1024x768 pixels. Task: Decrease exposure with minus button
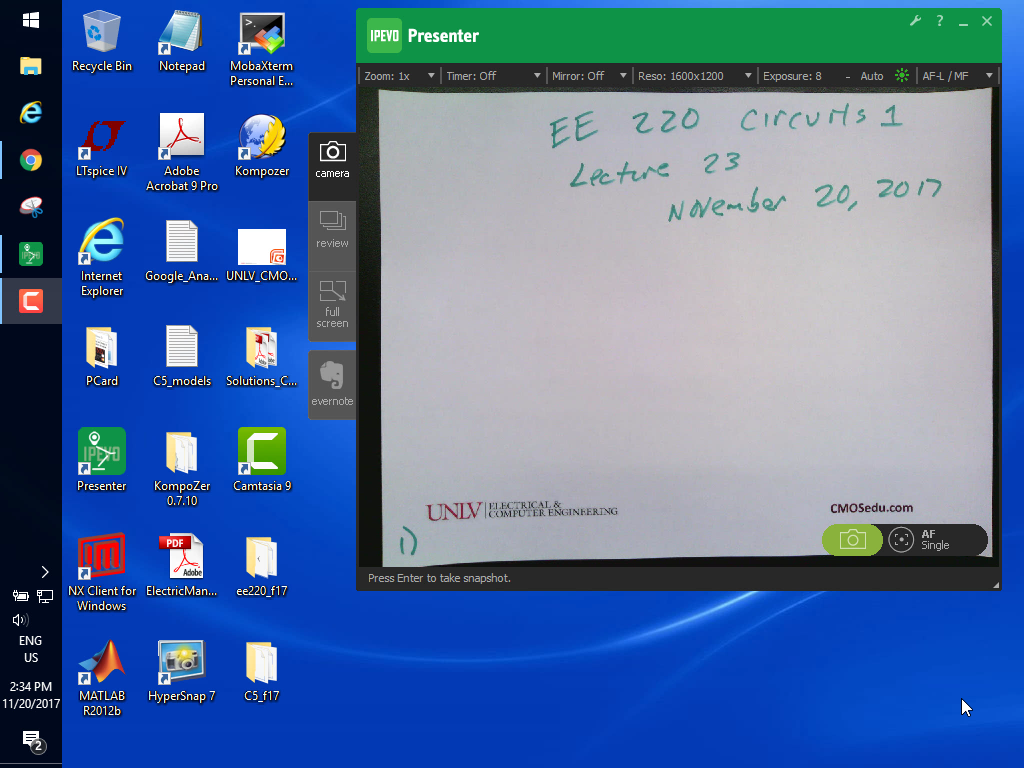point(848,76)
